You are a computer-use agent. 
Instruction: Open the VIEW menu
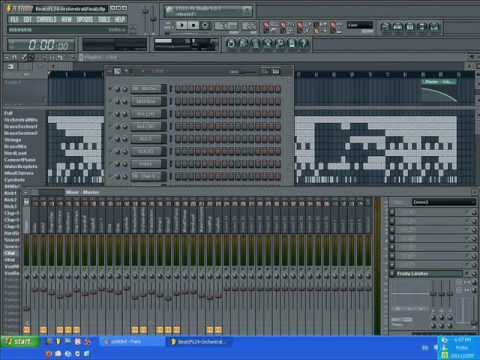click(x=67, y=20)
